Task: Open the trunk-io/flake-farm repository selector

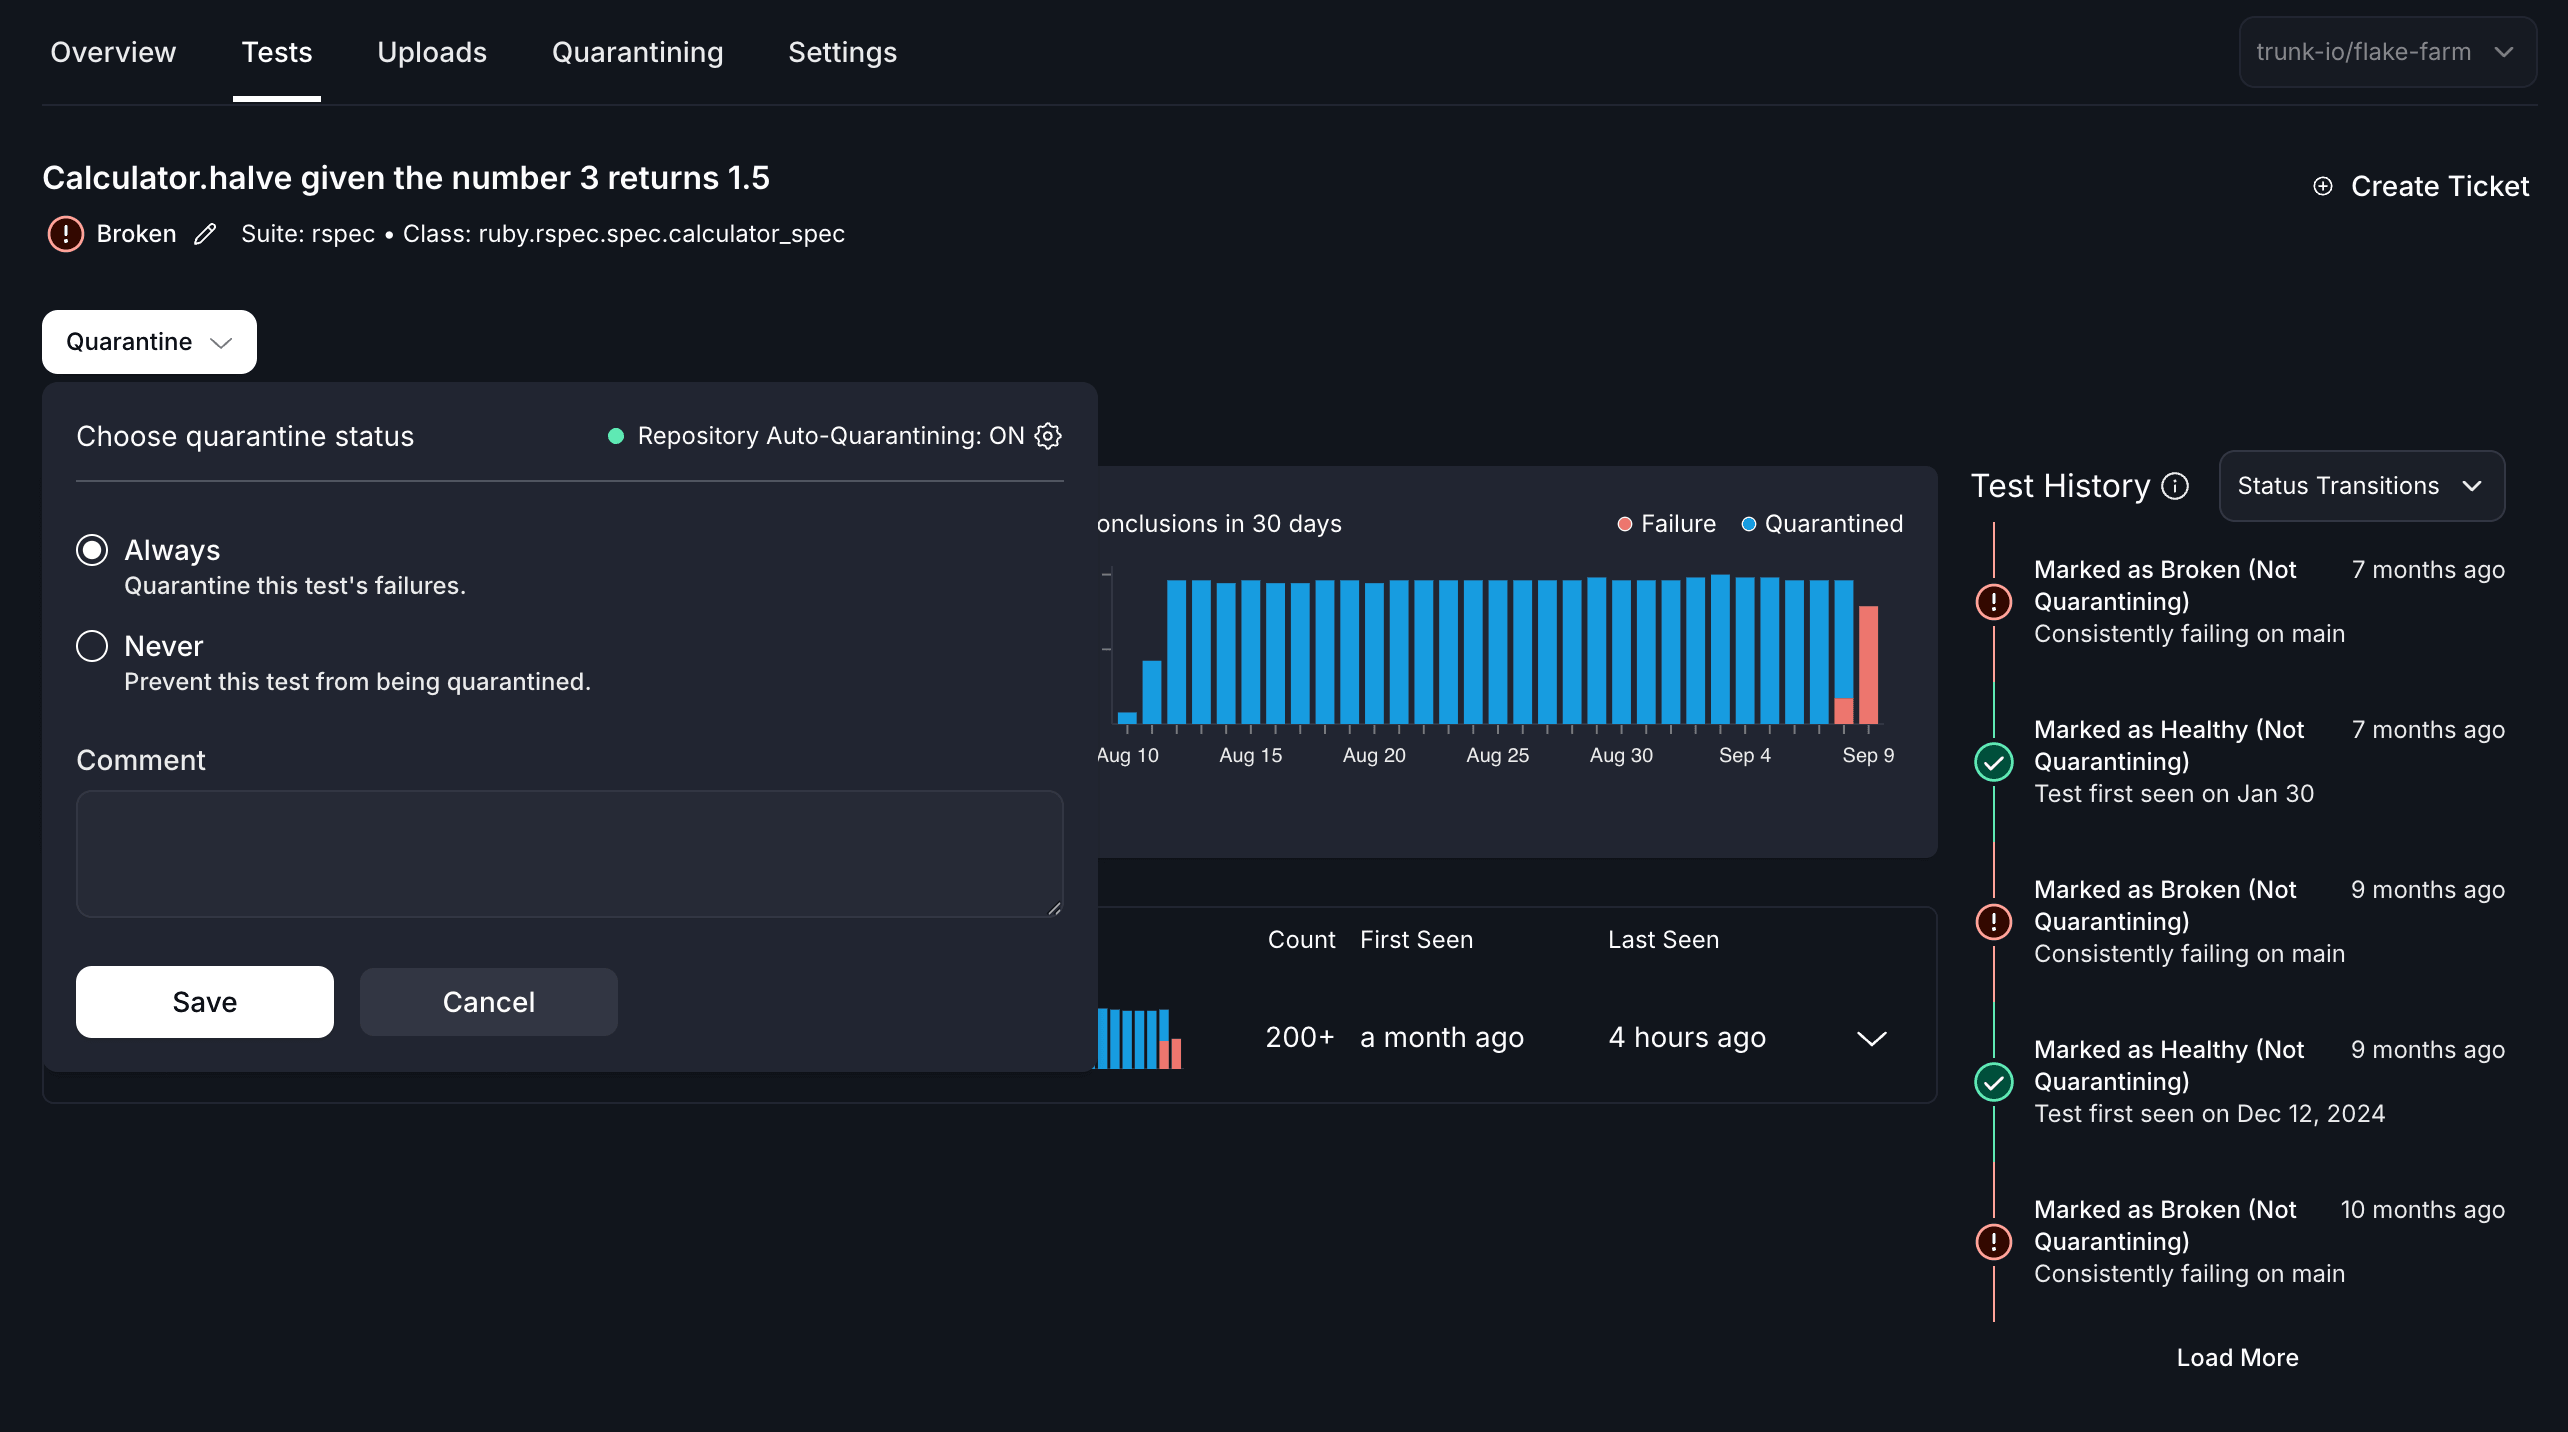Action: [2386, 52]
